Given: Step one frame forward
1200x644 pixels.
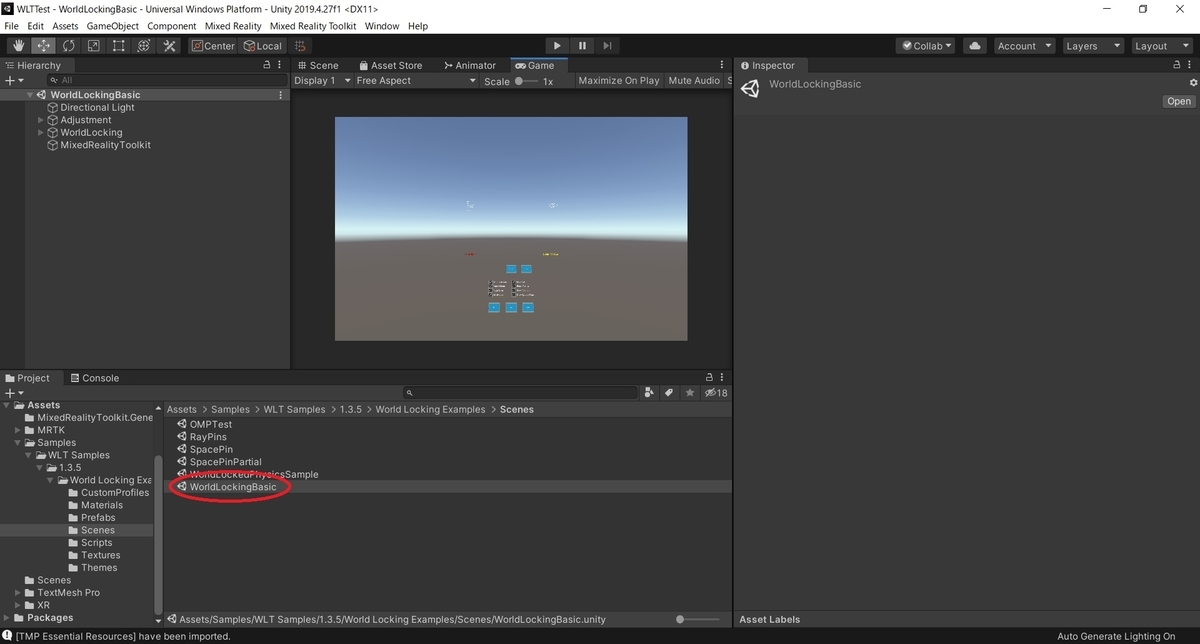Looking at the screenshot, I should pyautogui.click(x=607, y=46).
